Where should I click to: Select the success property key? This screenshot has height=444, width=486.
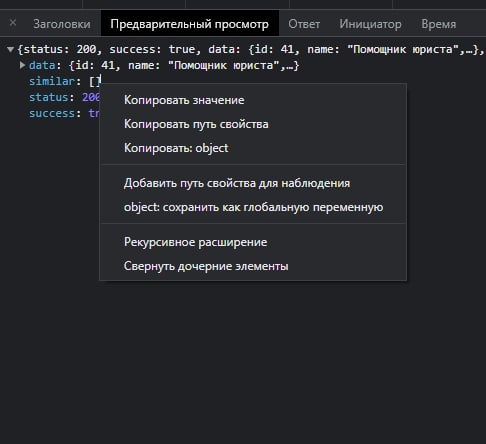[x=52, y=113]
